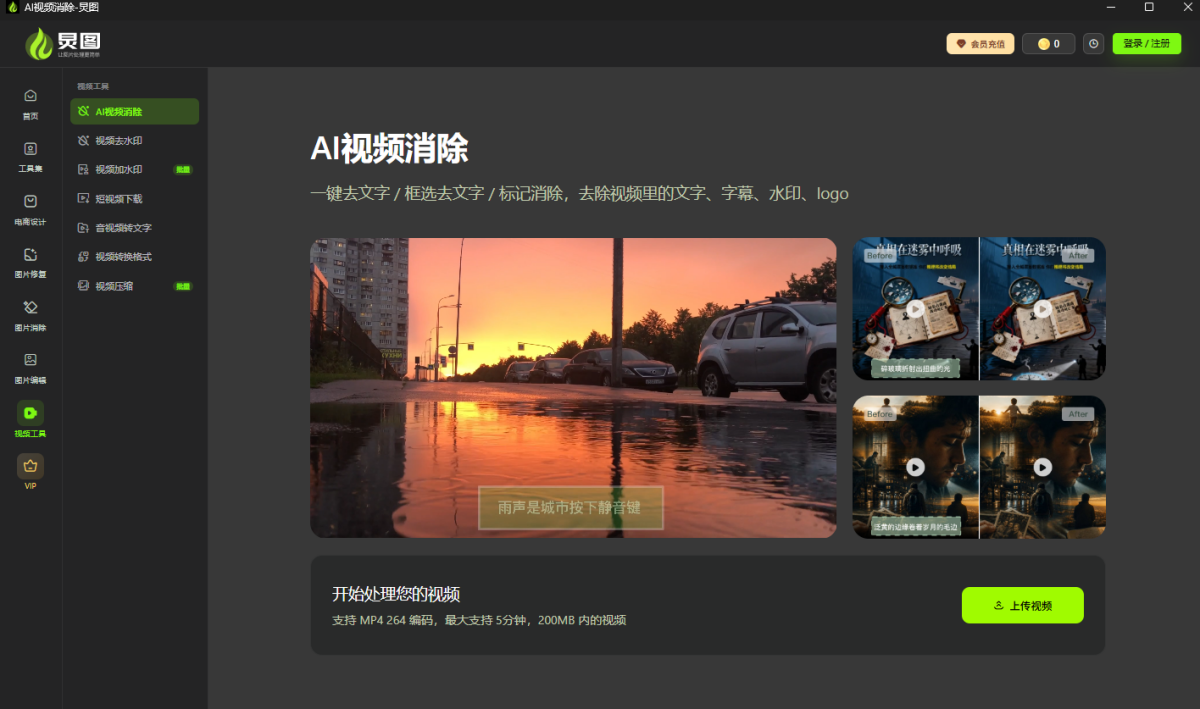
Task: Minimize the 灵图 window
Action: (x=1109, y=7)
